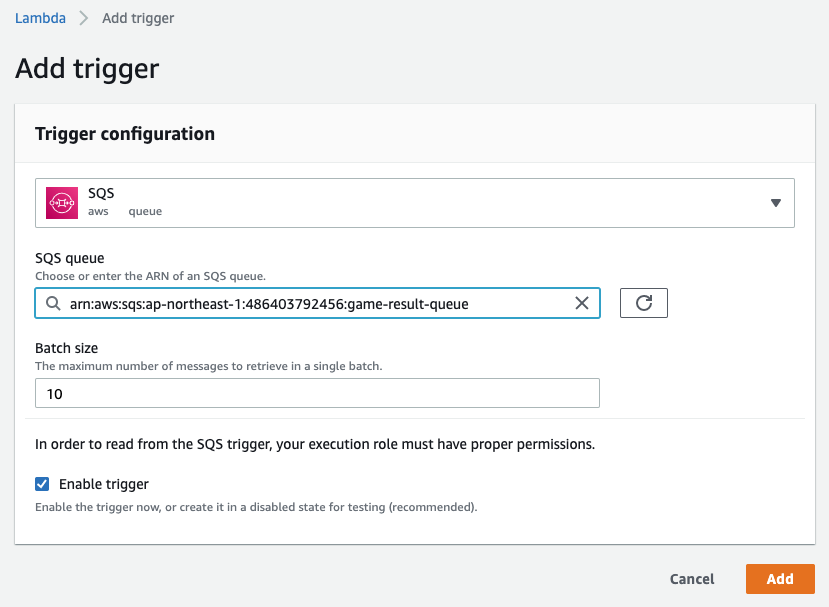Viewport: 829px width, 607px height.
Task: Click the Add trigger breadcrumb item
Action: [x=138, y=18]
